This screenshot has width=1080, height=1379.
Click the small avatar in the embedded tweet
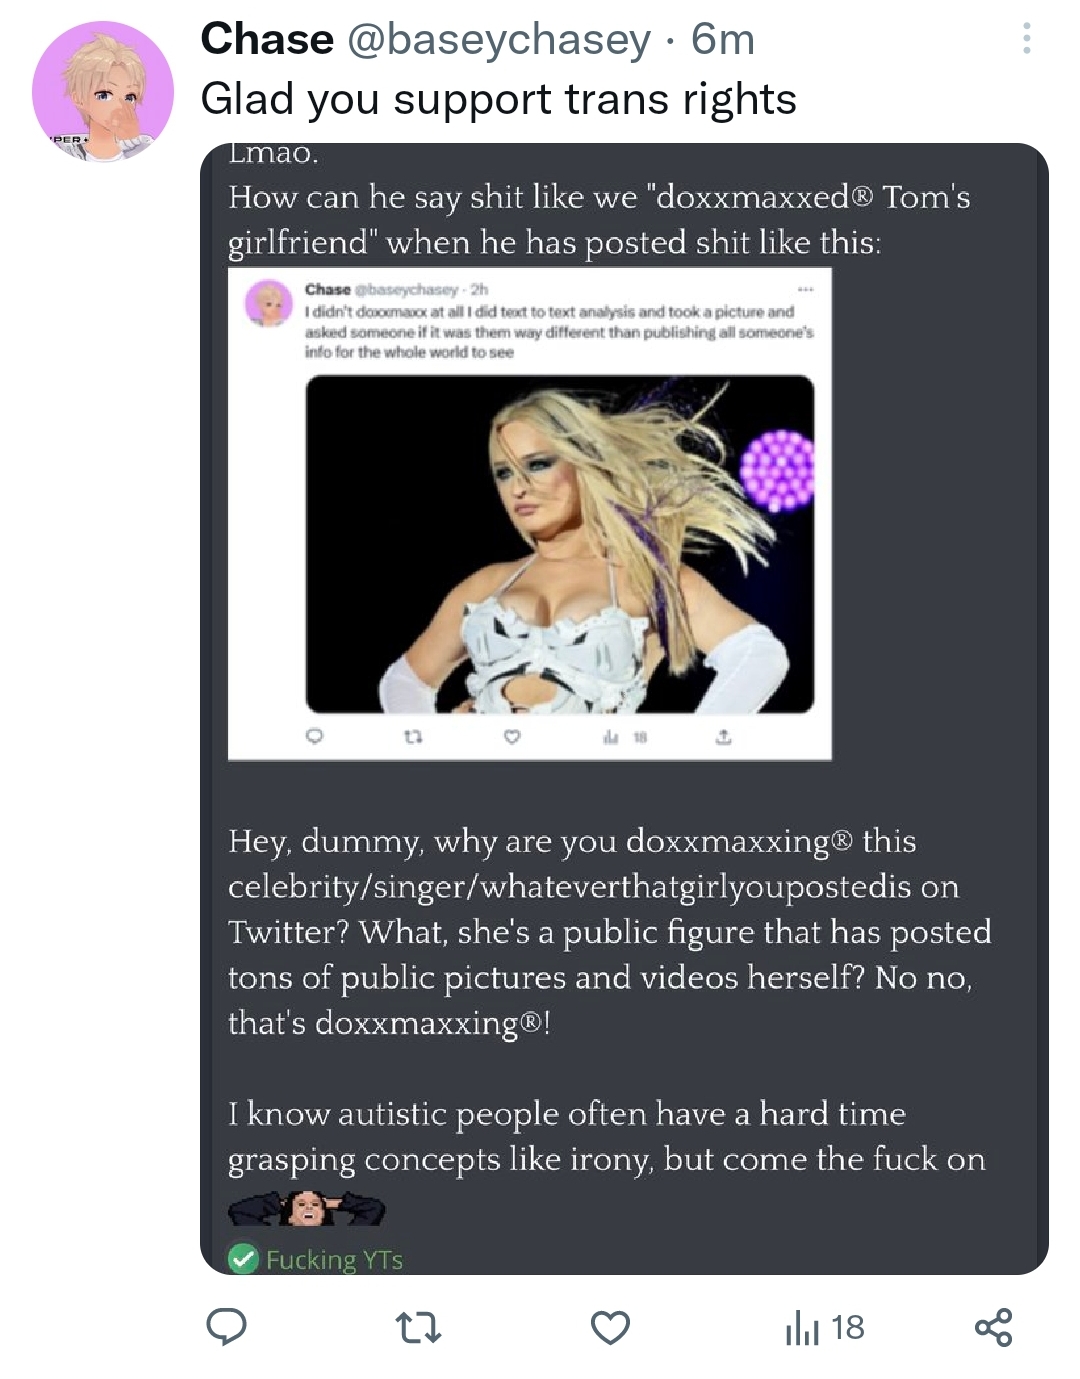[269, 304]
